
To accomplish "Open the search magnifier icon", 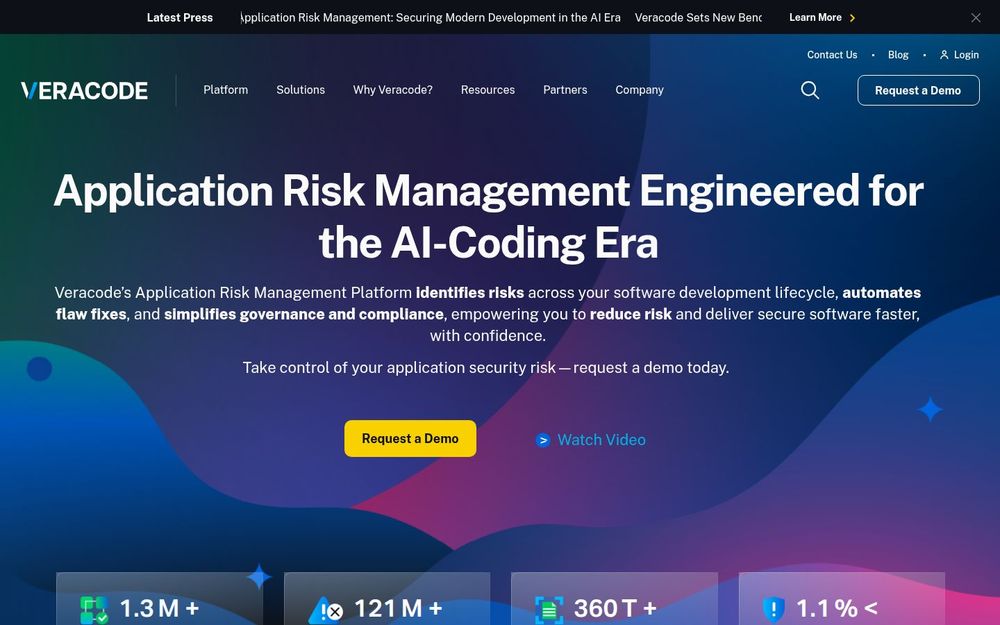I will pos(810,90).
